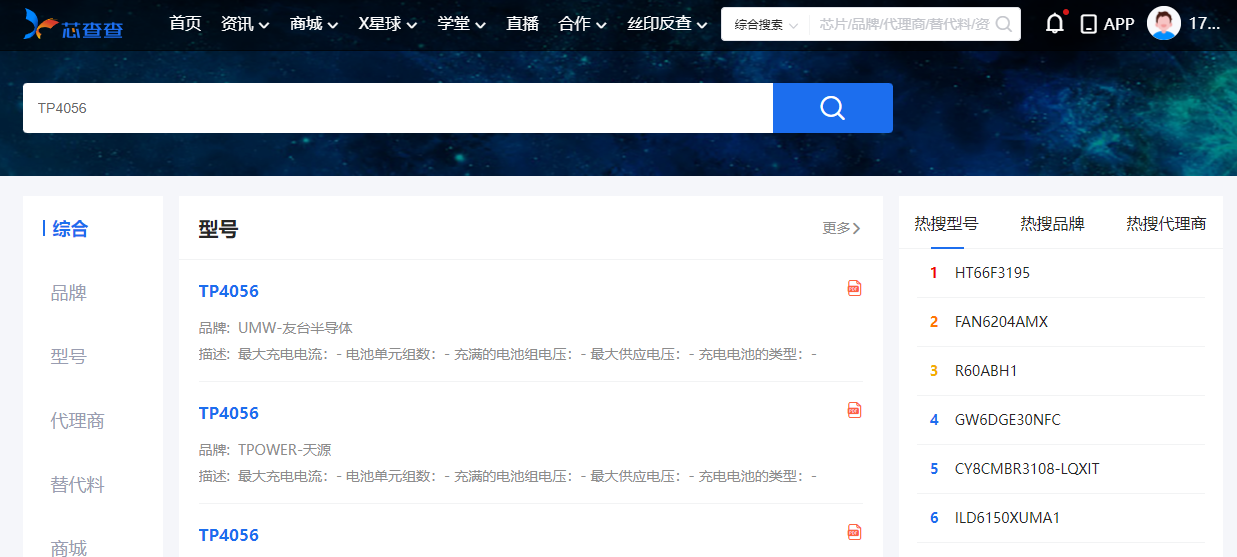Open PDF datasheet for third TP4056 result
This screenshot has height=557, width=1237.
pyautogui.click(x=854, y=532)
